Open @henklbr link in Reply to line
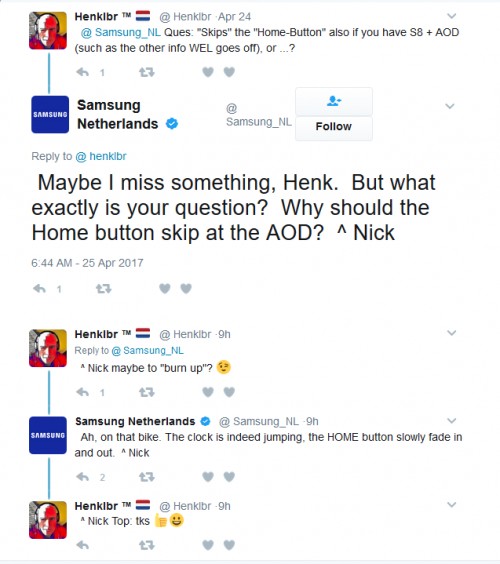 101,156
